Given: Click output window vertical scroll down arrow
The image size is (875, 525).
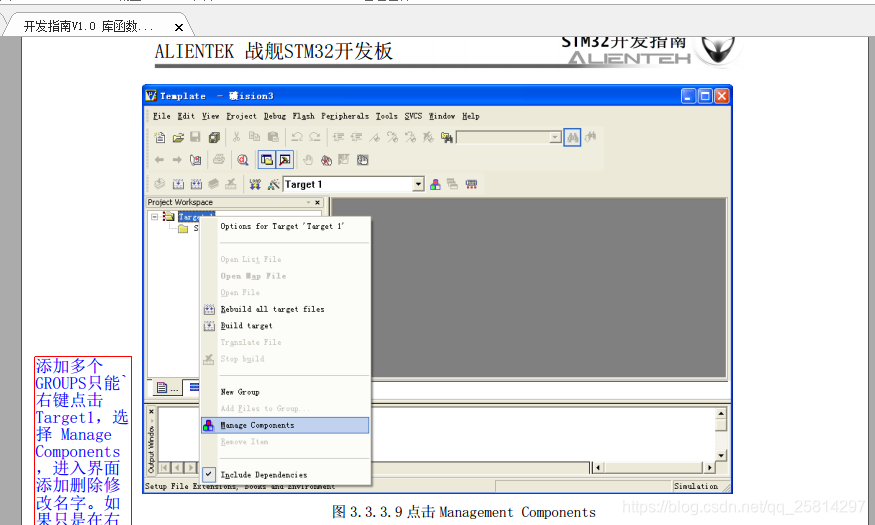Looking at the screenshot, I should click(x=721, y=455).
